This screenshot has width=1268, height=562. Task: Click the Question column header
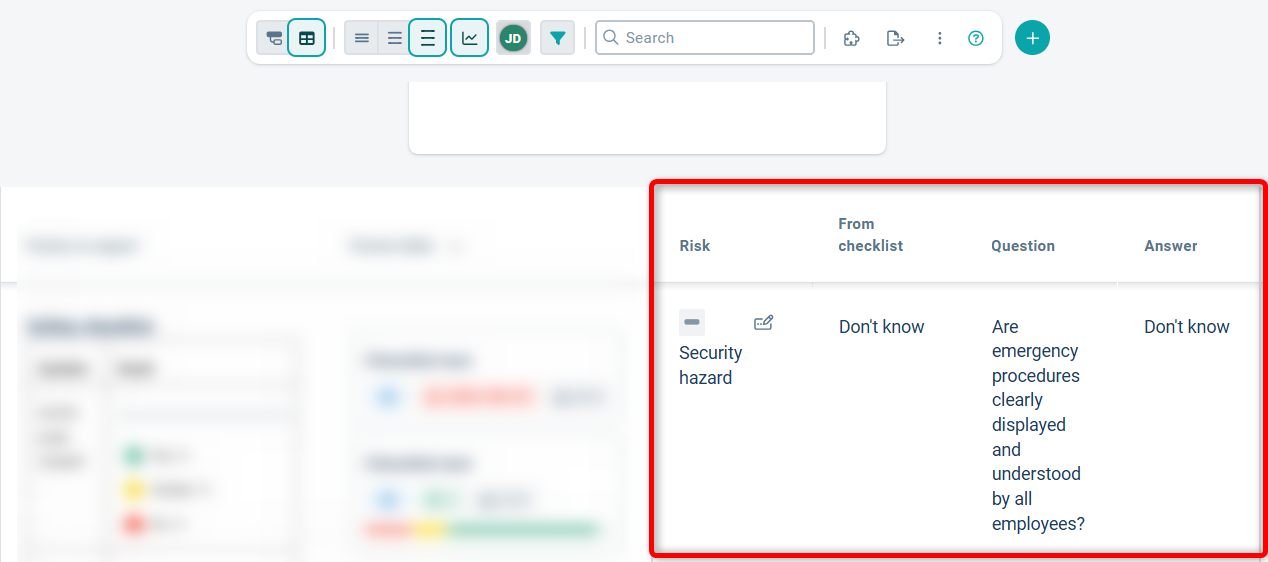pos(1023,245)
